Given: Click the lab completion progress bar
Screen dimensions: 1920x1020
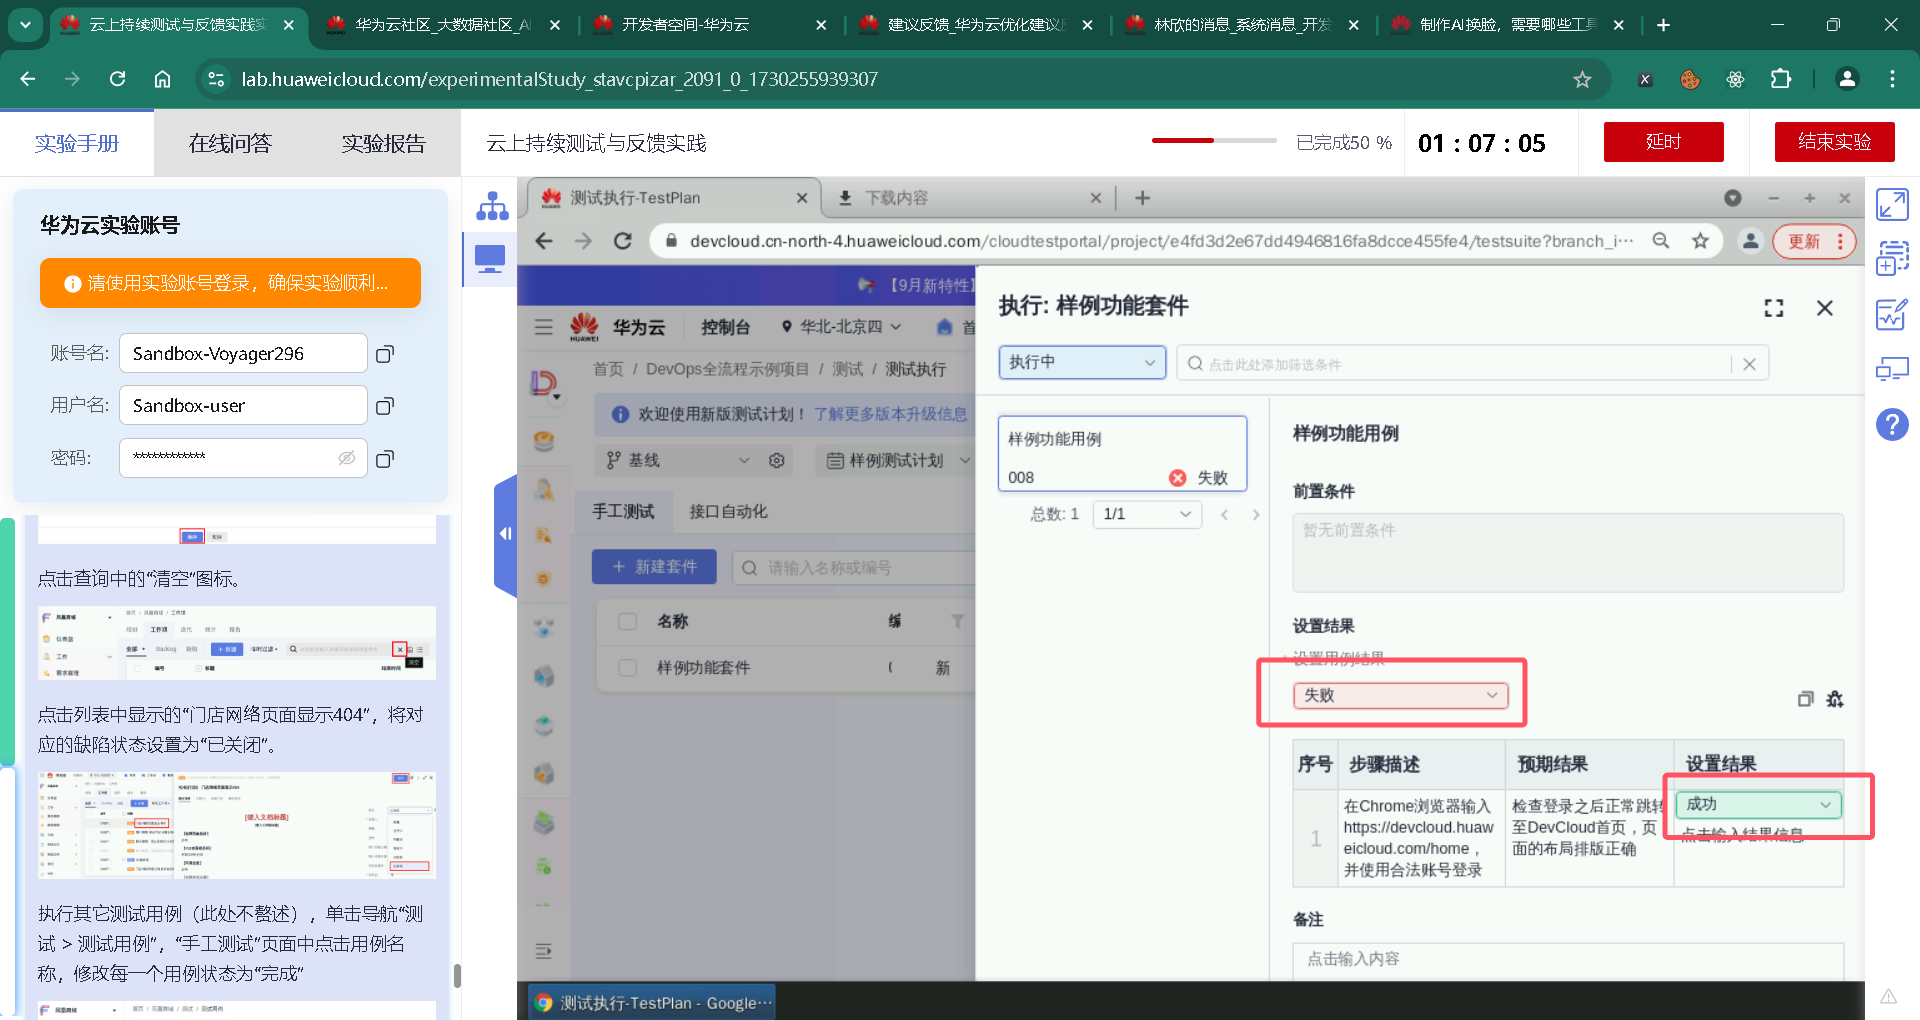Looking at the screenshot, I should tap(1214, 141).
